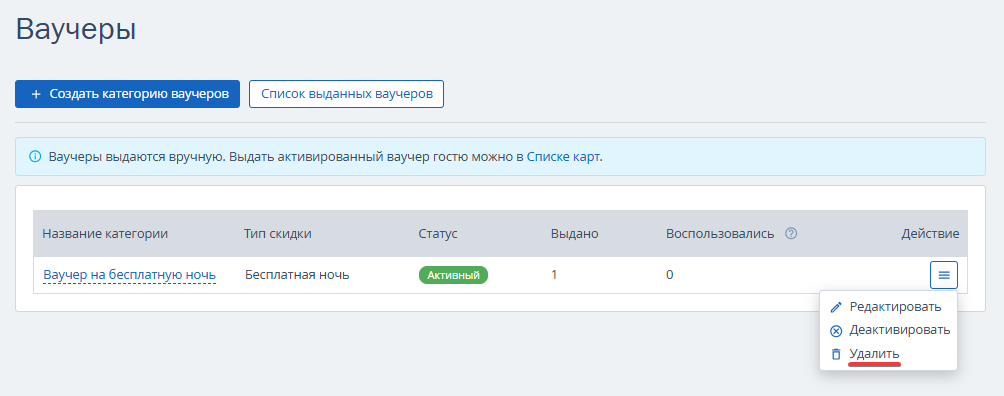Click the Статус column header
Screen dimensions: 1004x396
tap(438, 234)
